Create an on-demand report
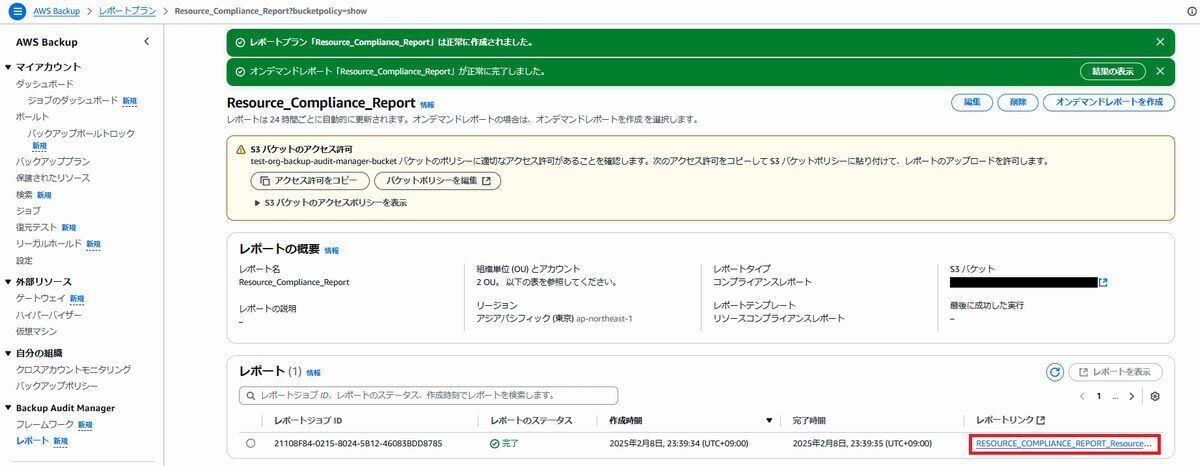This screenshot has width=1200, height=466. 1108,102
